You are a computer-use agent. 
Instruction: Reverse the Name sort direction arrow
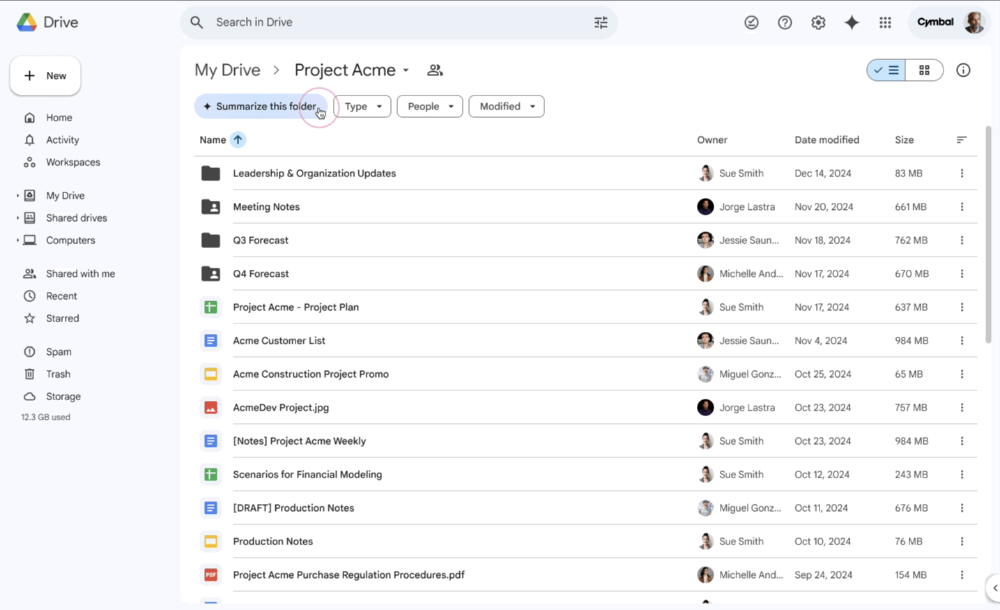point(238,140)
